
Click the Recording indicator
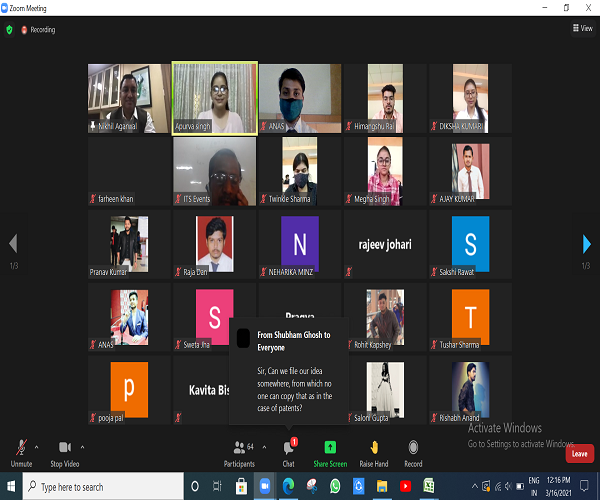tap(38, 30)
